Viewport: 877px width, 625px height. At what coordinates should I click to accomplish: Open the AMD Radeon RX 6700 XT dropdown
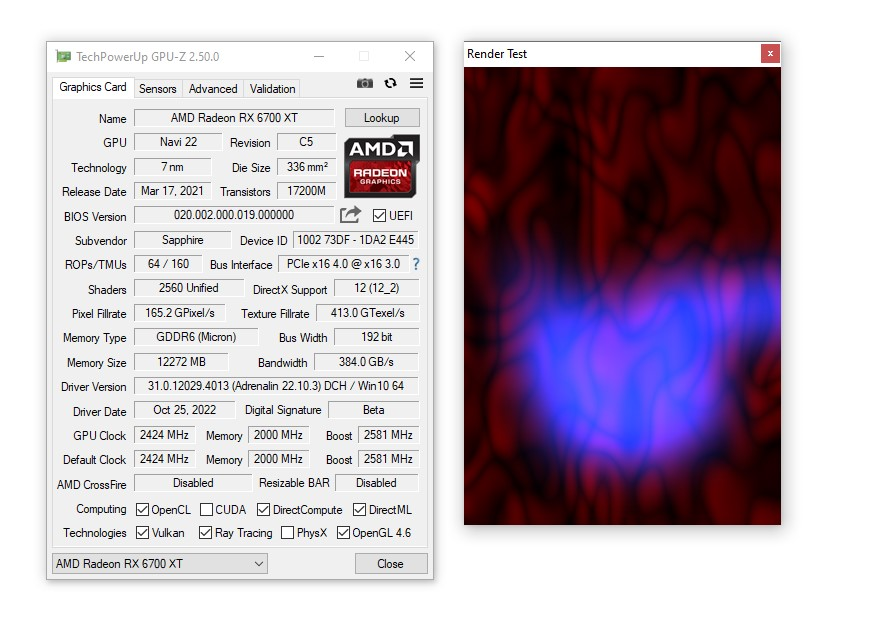point(159,563)
